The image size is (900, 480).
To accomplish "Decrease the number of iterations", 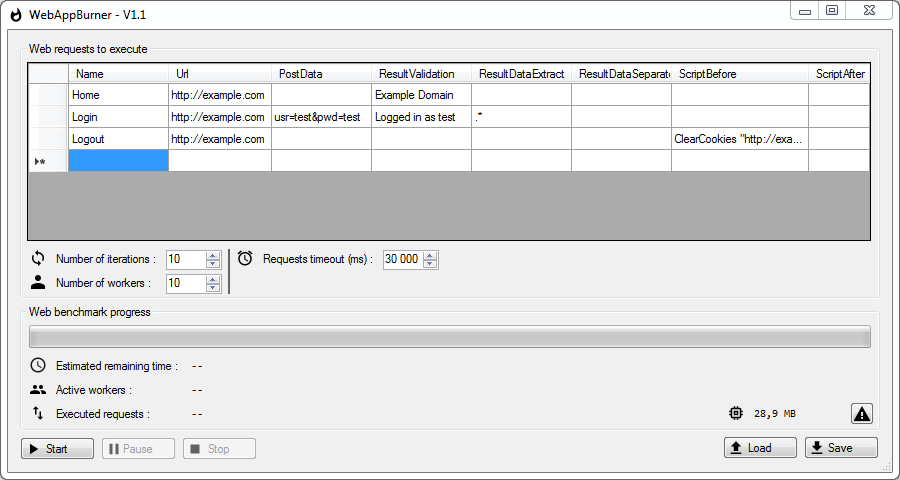I will [x=213, y=264].
